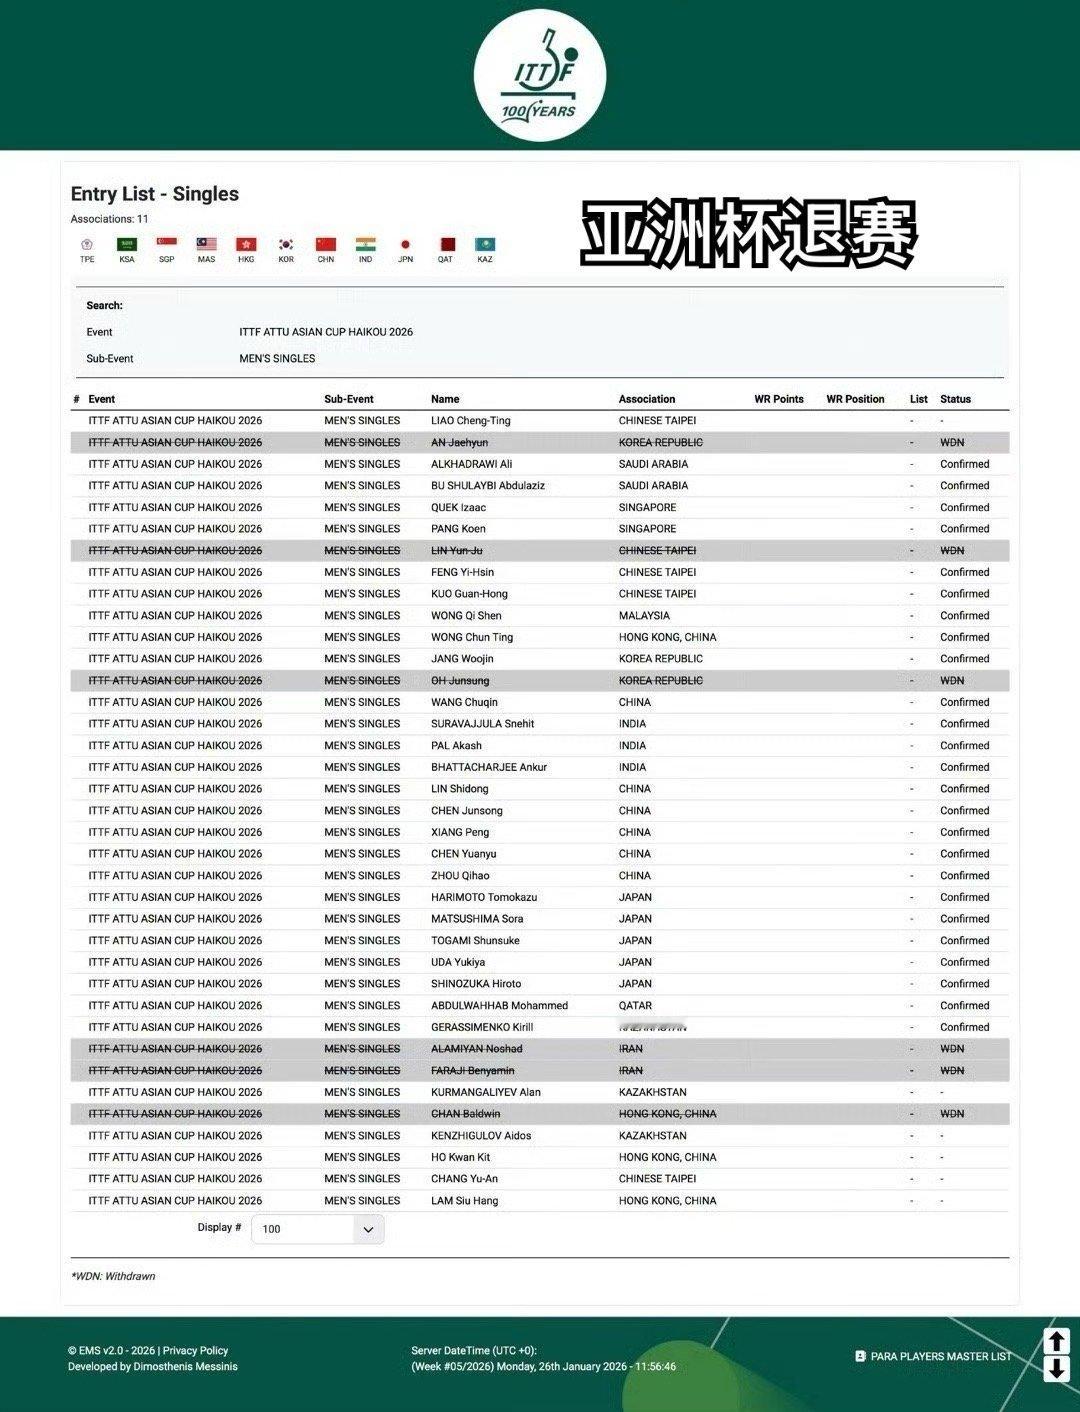This screenshot has width=1080, height=1412.
Task: Click player name MATSUSHIMA Sora
Action: click(x=477, y=919)
